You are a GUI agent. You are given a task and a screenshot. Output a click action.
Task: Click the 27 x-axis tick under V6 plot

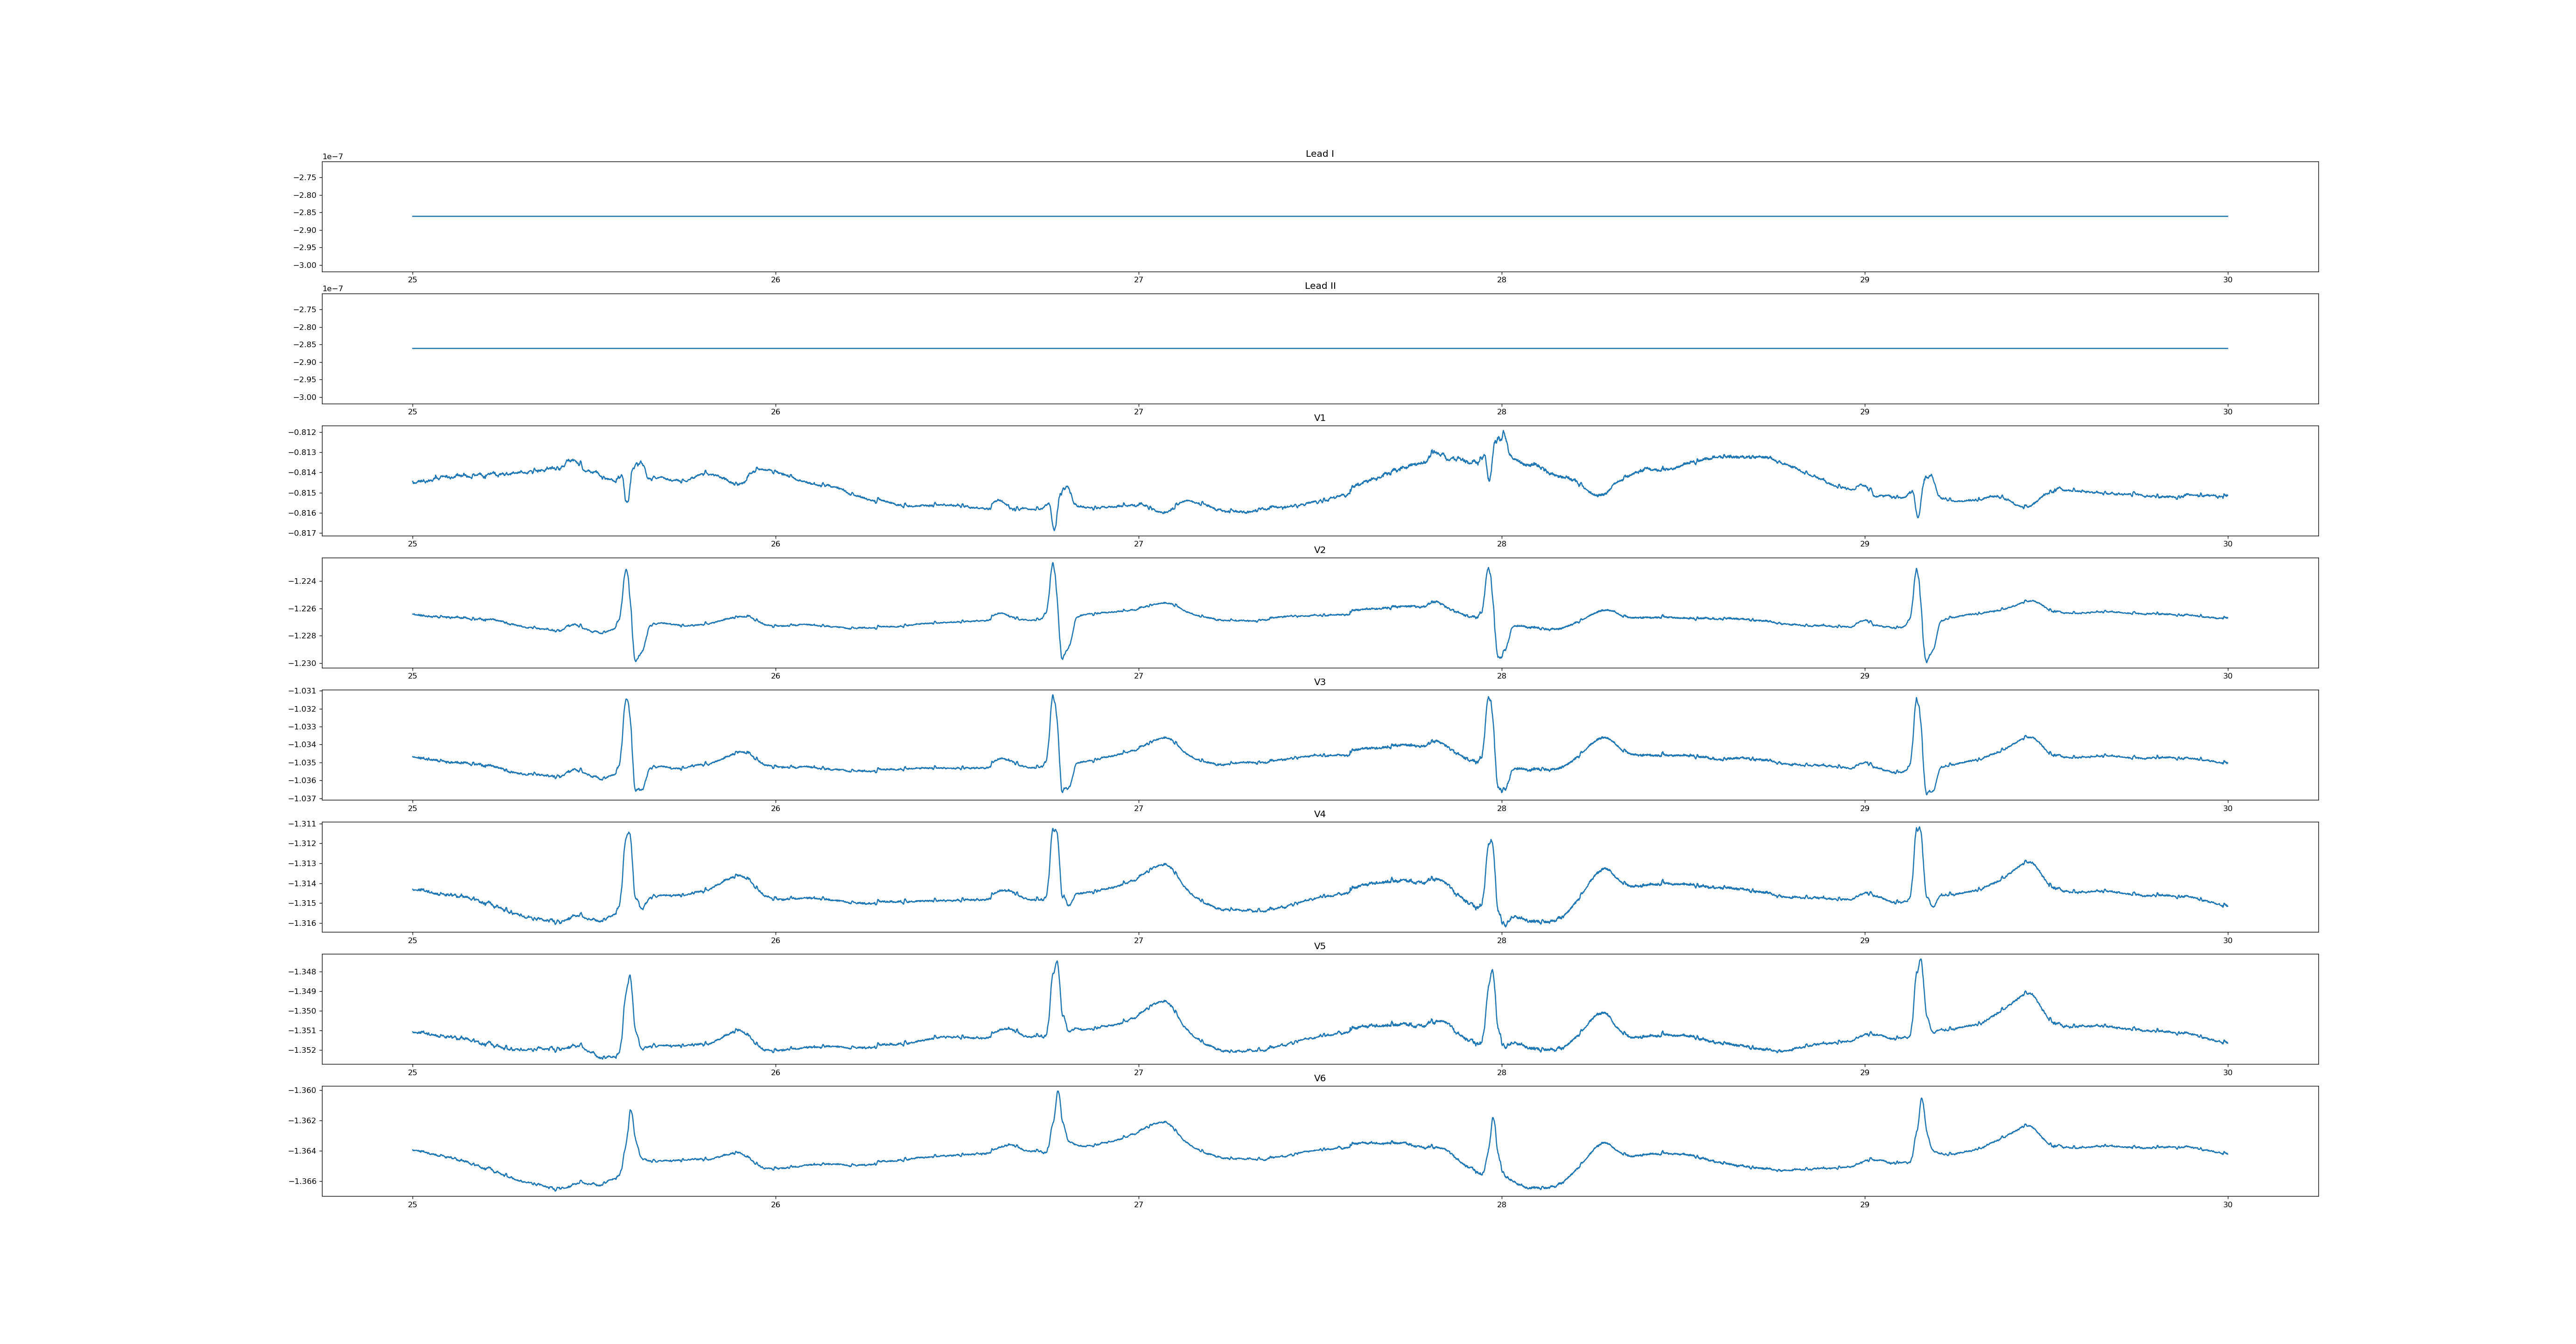click(x=1138, y=1205)
